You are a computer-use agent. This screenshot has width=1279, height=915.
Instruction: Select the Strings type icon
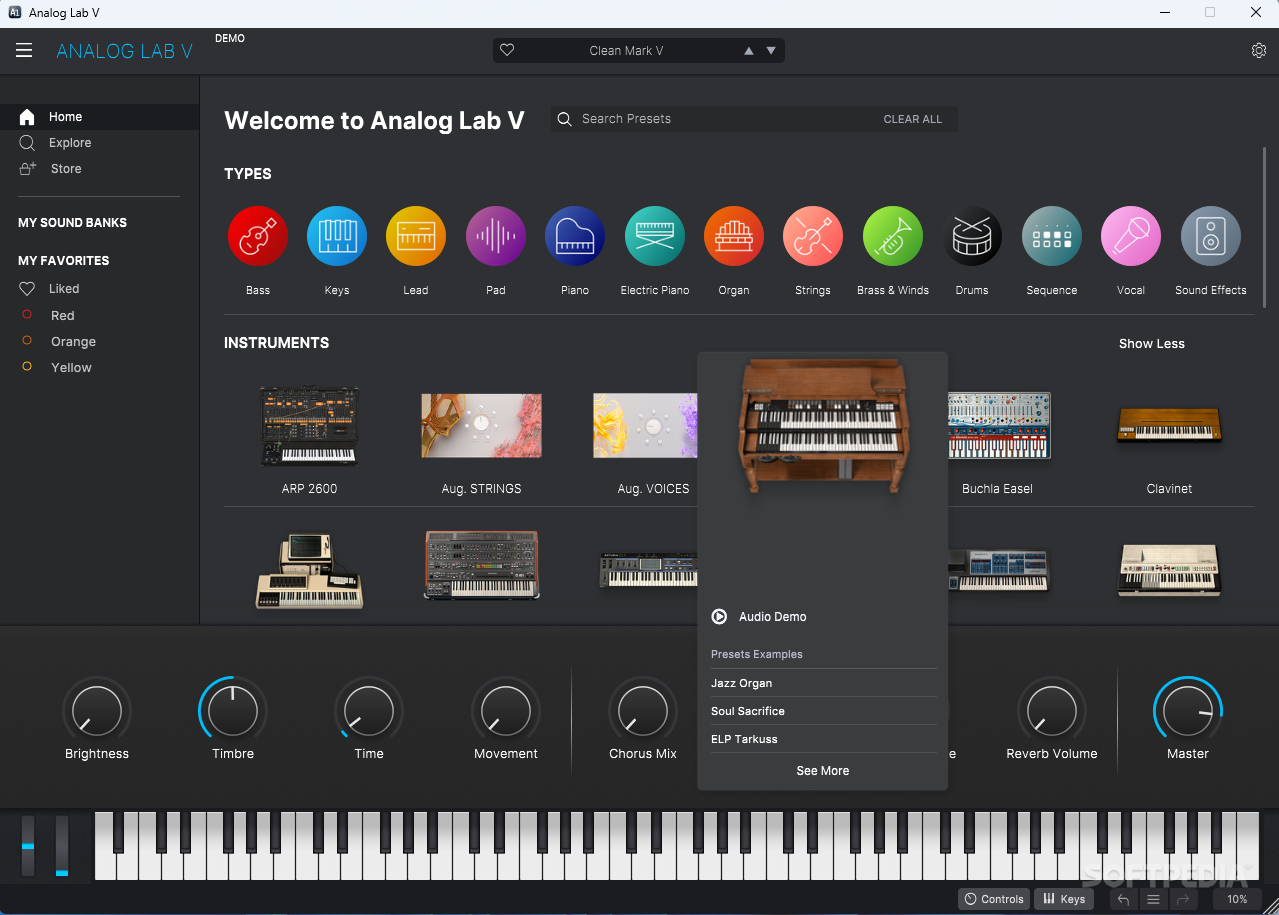(x=813, y=236)
